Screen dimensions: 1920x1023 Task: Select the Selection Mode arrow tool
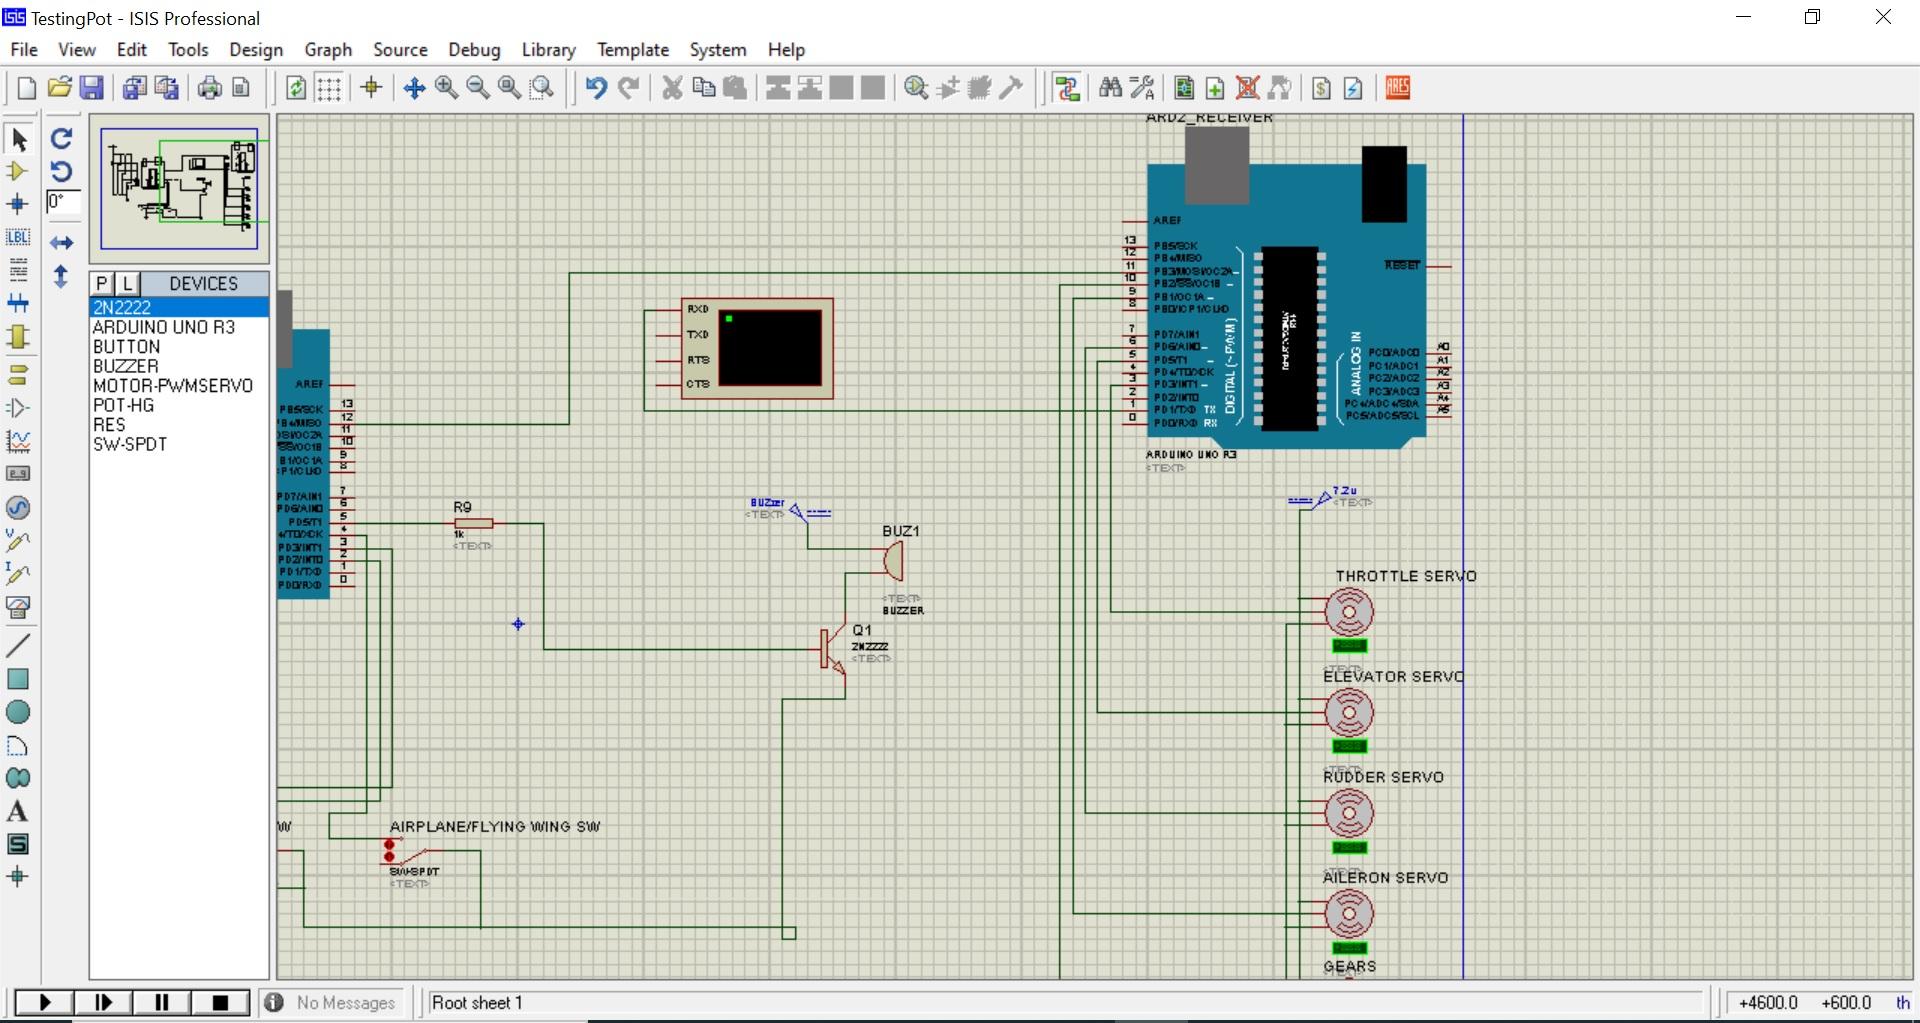pyautogui.click(x=18, y=139)
